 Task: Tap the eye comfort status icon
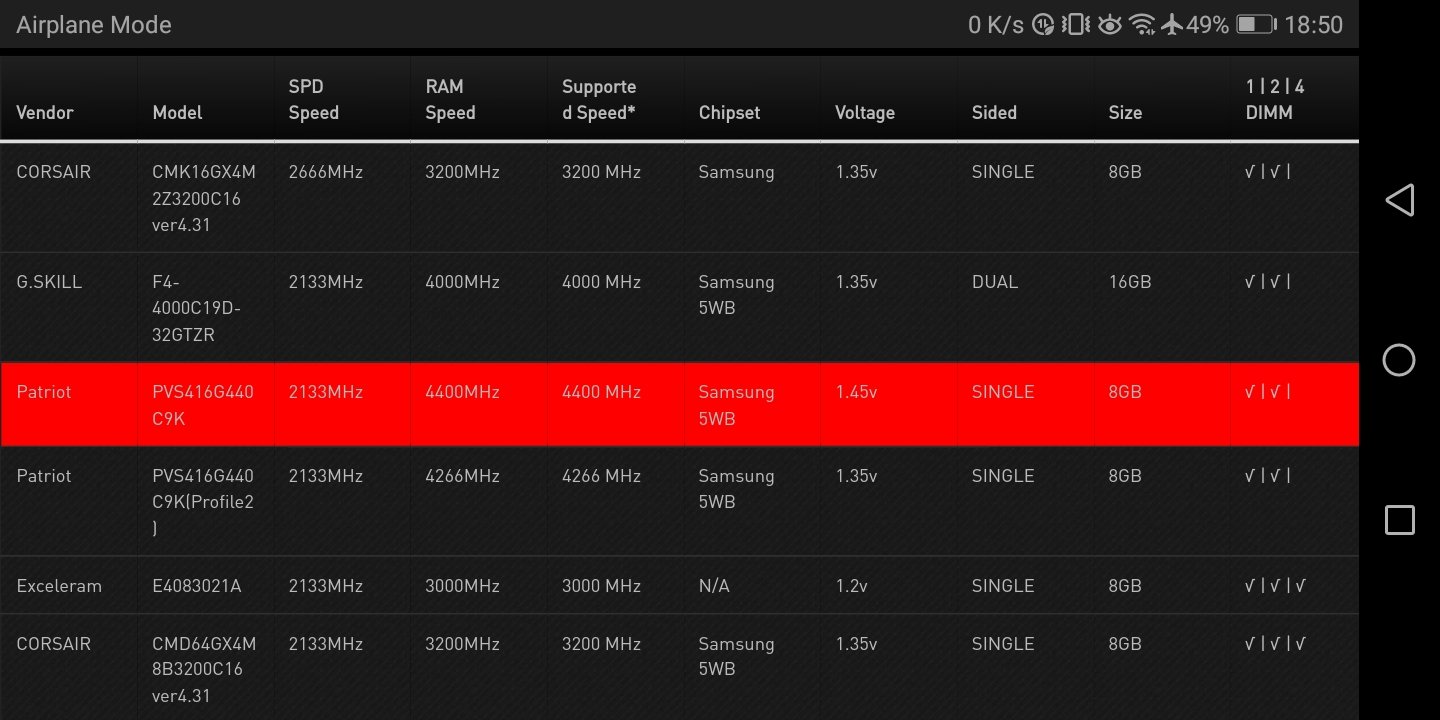[x=1109, y=25]
